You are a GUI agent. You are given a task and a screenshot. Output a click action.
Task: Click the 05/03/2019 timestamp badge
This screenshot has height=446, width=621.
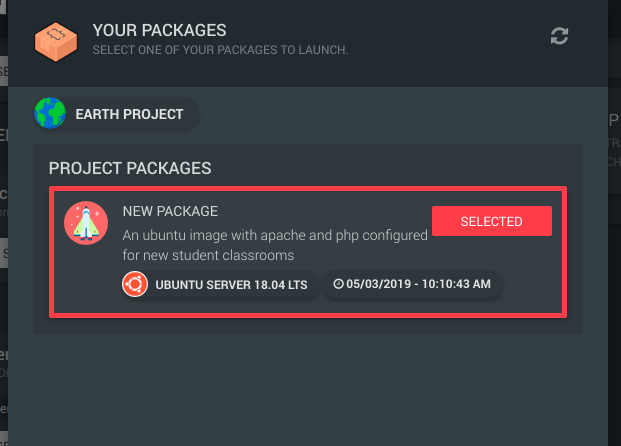pyautogui.click(x=413, y=284)
